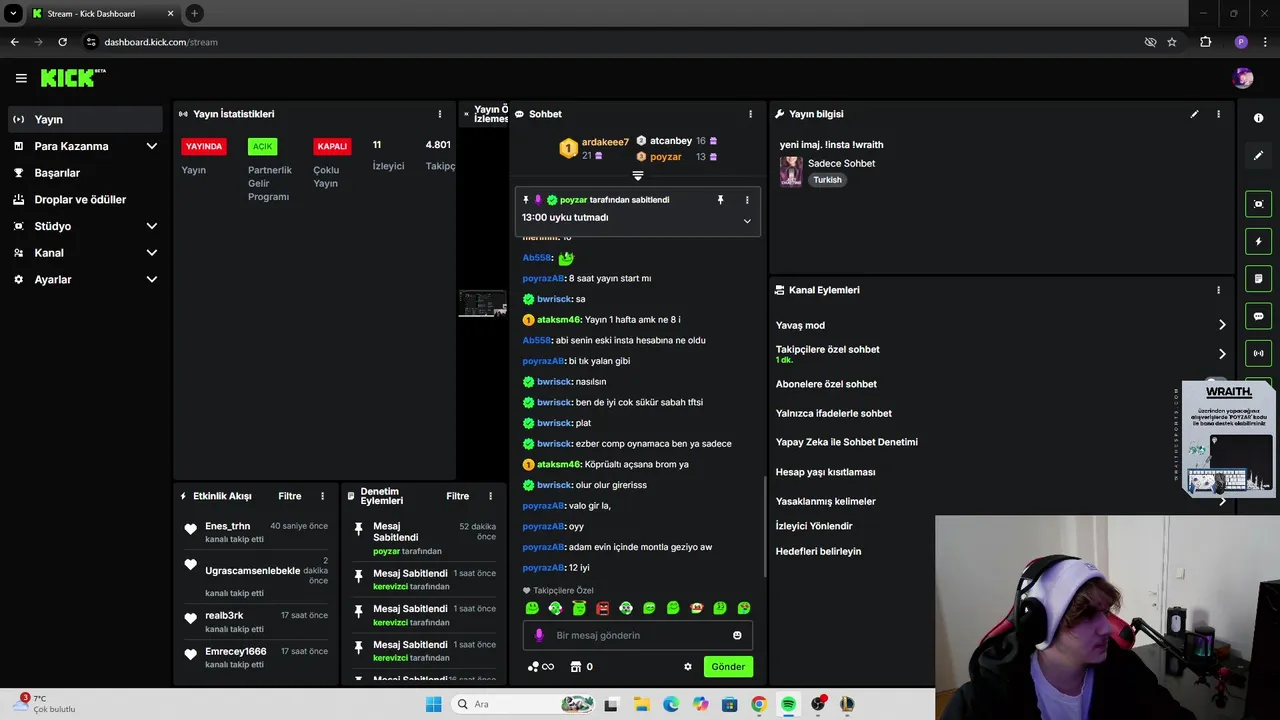This screenshot has width=1280, height=720.
Task: Open the Filtre dropdown in Etkinlik Akışı
Action: pyautogui.click(x=290, y=496)
